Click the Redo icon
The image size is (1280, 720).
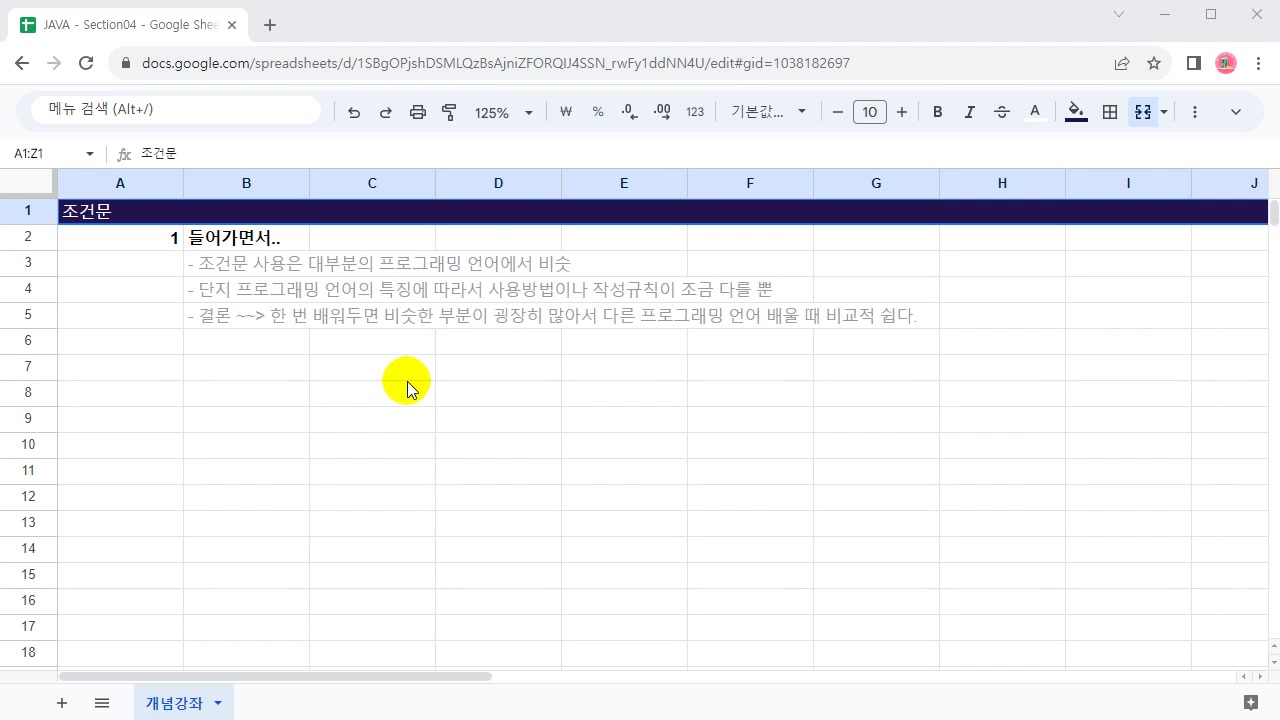pyautogui.click(x=385, y=112)
